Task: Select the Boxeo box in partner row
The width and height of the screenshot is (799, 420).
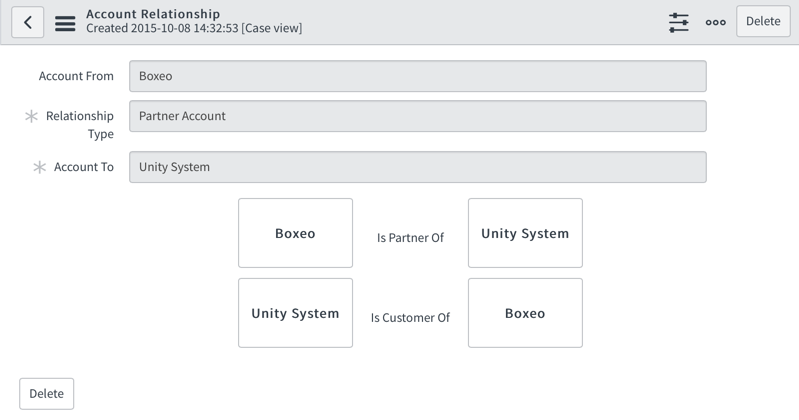Action: coord(295,233)
